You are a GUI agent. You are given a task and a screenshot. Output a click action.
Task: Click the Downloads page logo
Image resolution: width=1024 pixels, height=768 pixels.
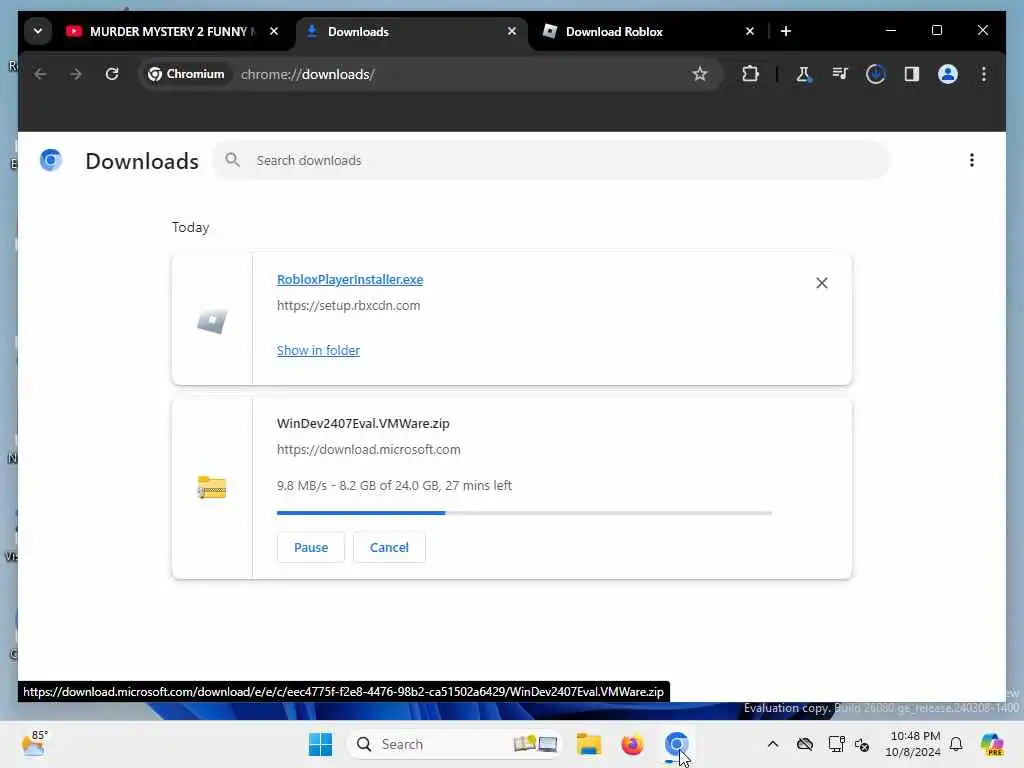click(51, 160)
